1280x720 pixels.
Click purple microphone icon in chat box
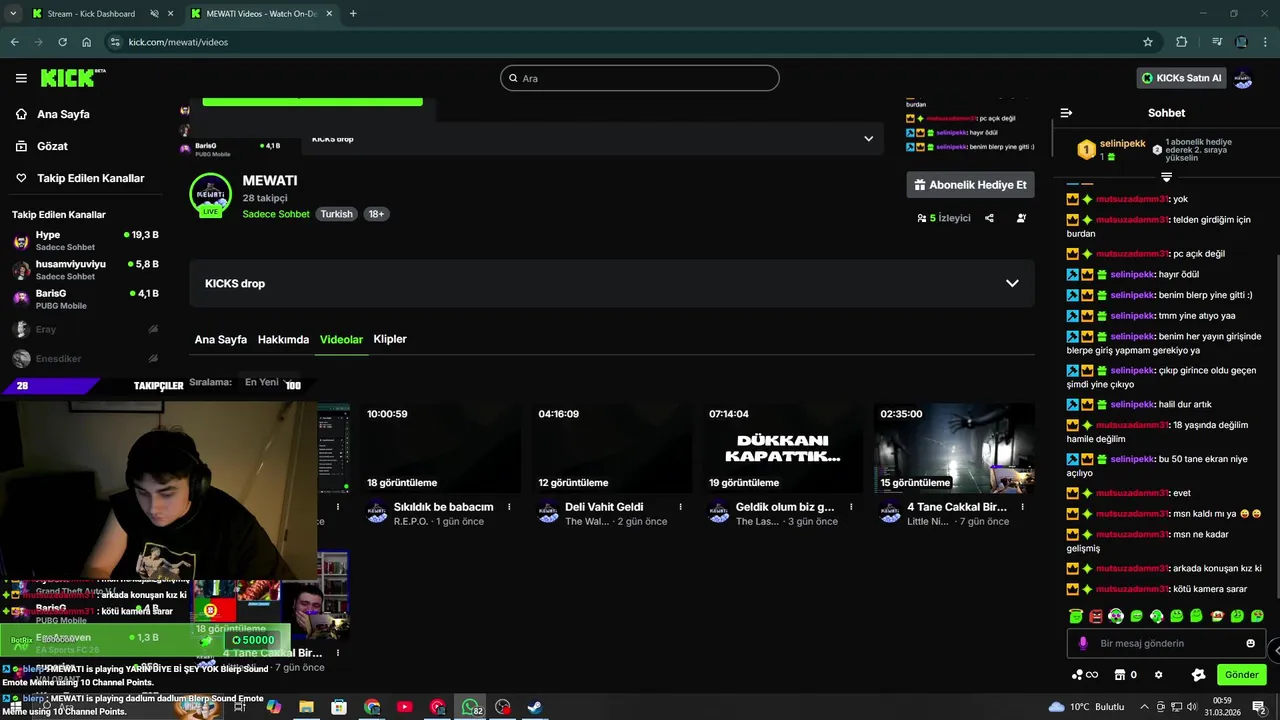click(1083, 643)
